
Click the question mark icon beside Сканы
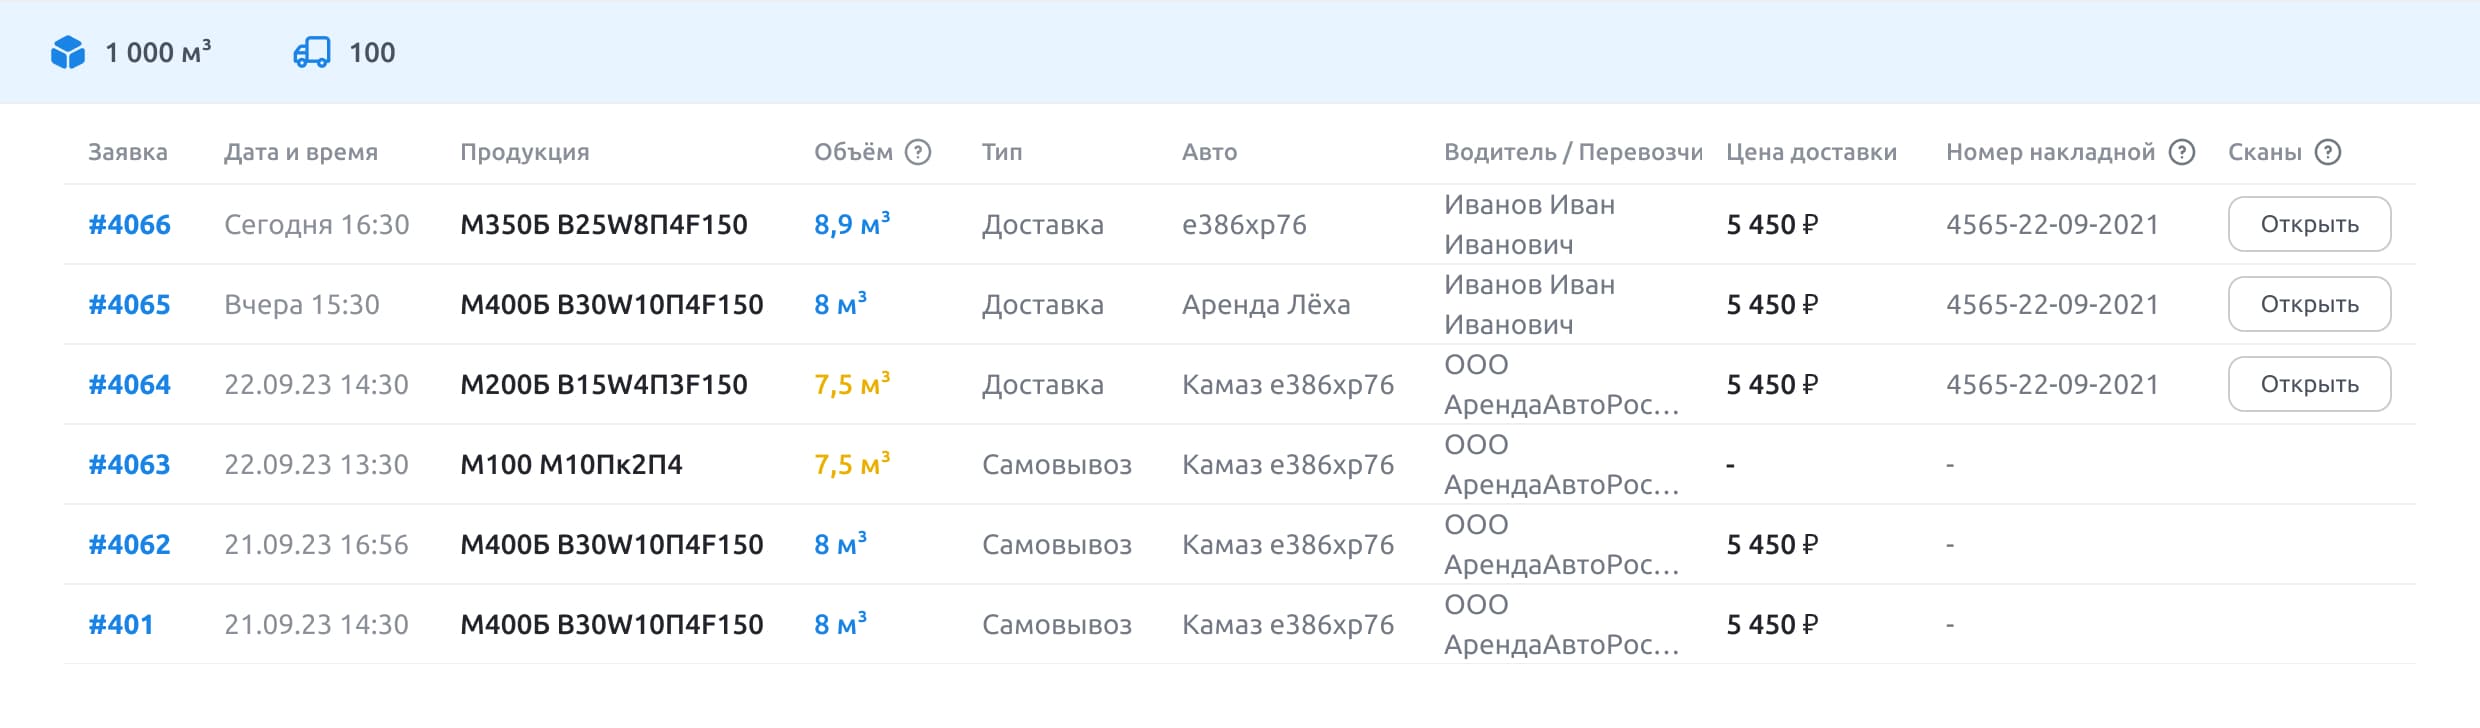(x=2327, y=152)
